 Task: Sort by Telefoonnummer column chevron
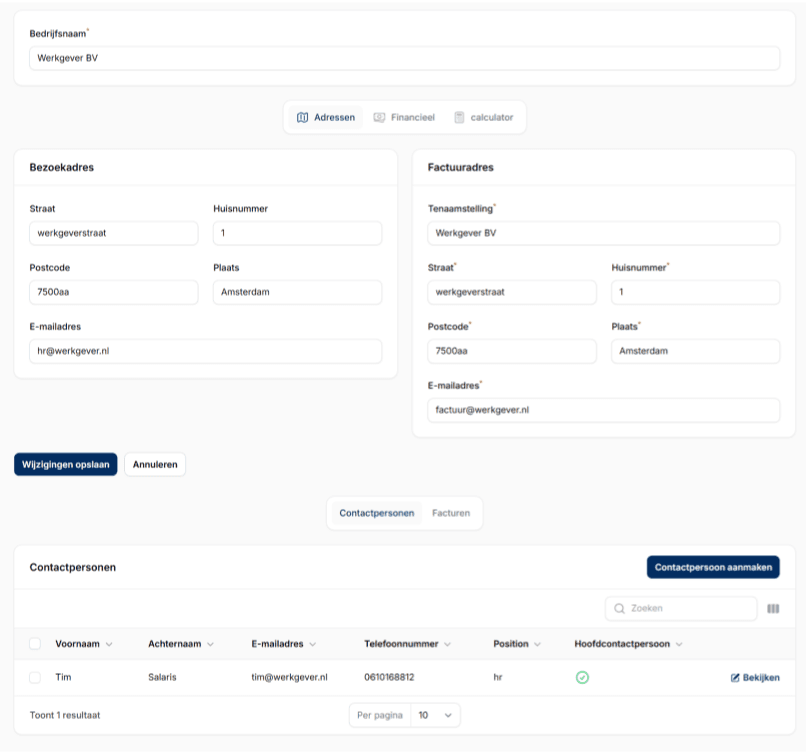[x=447, y=644]
